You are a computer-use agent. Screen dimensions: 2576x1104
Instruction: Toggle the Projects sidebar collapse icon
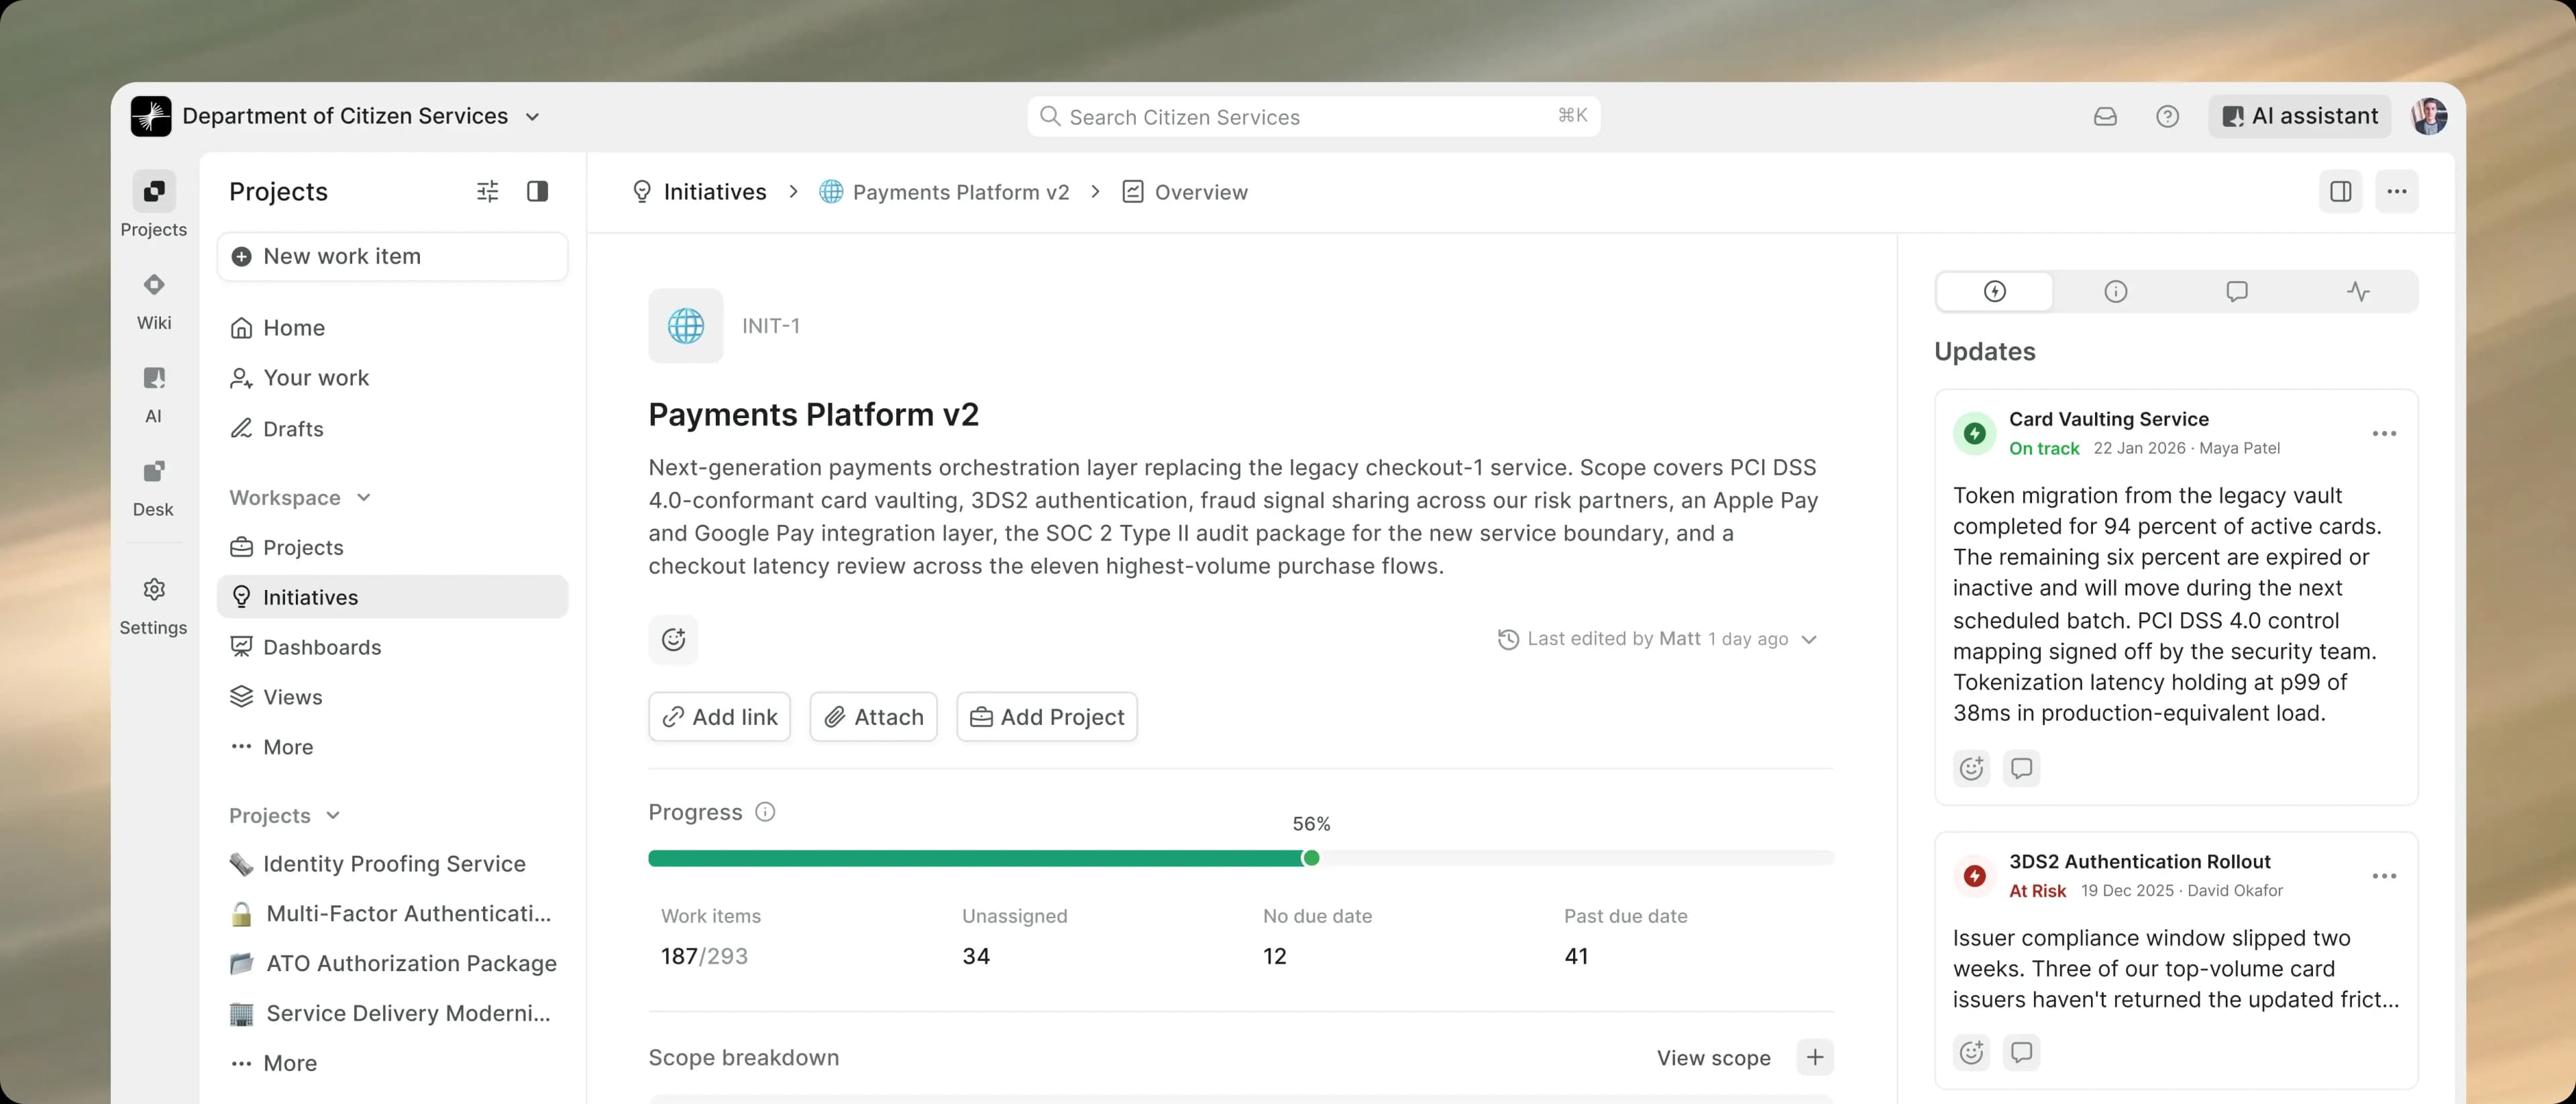coord(537,191)
